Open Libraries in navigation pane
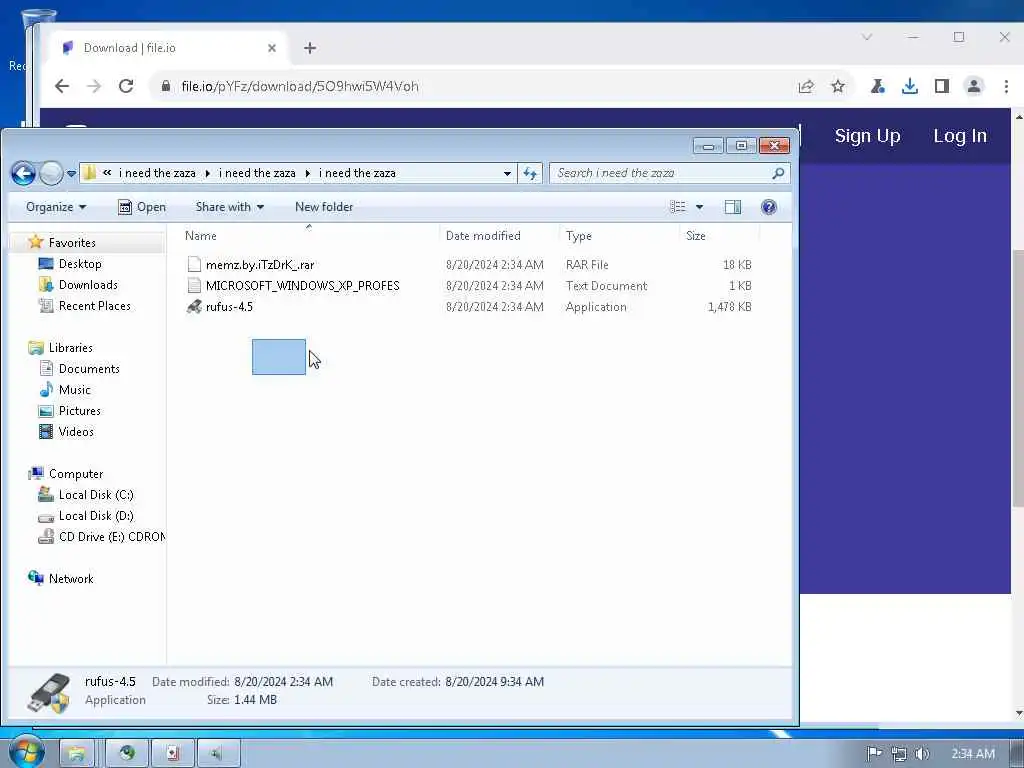This screenshot has height=768, width=1024. [71, 347]
